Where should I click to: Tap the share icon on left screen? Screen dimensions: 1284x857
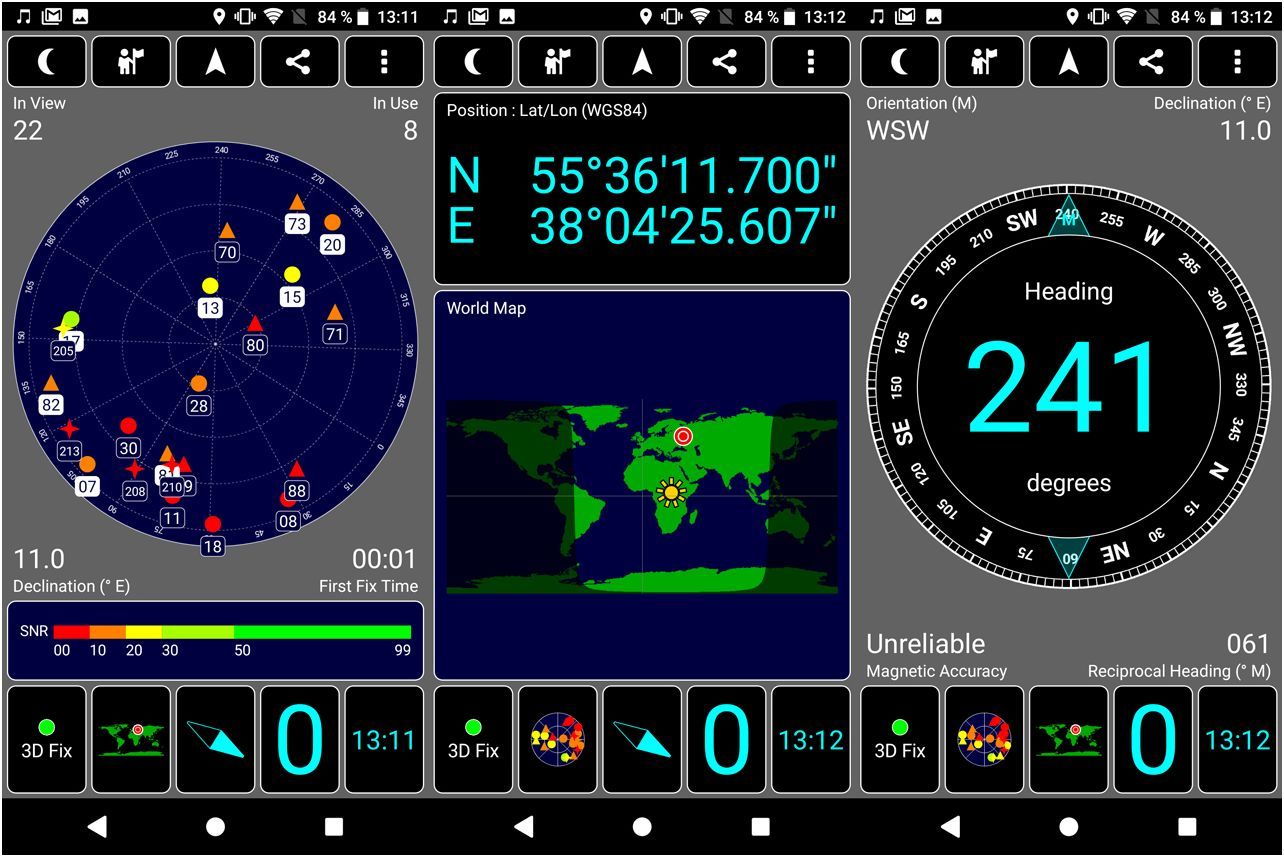coord(299,62)
